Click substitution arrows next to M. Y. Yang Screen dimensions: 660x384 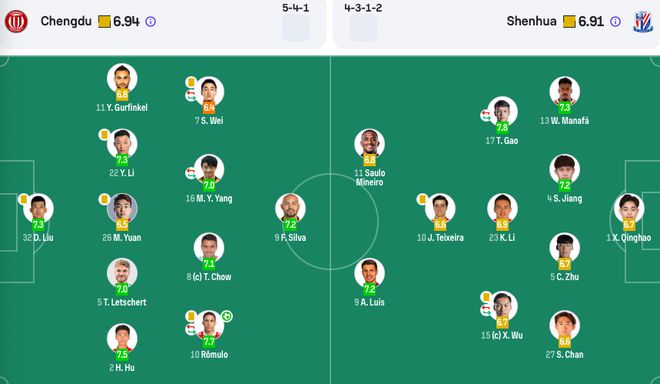click(191, 173)
